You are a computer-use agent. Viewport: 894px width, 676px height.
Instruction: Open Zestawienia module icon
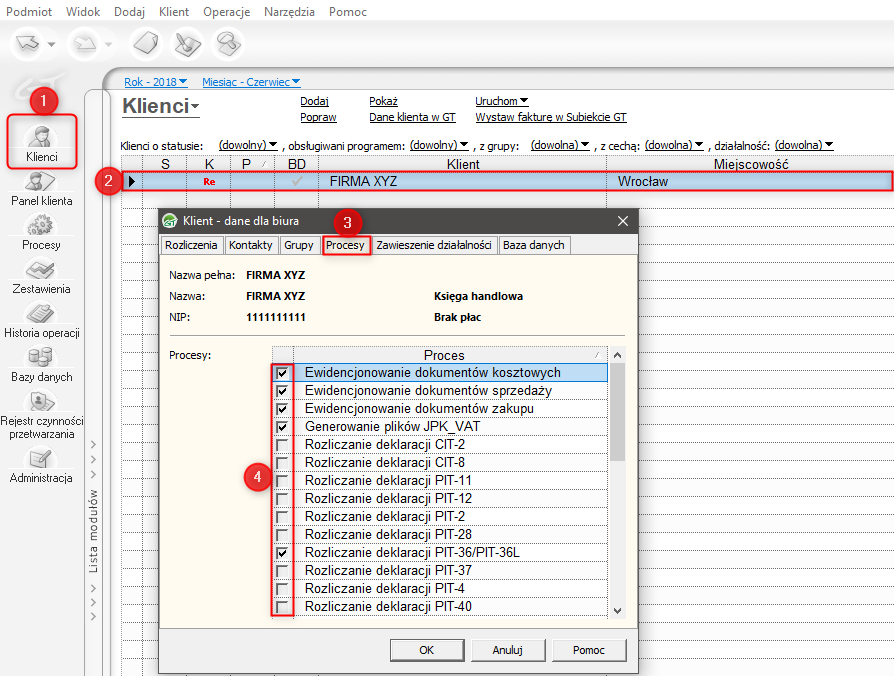pos(41,270)
